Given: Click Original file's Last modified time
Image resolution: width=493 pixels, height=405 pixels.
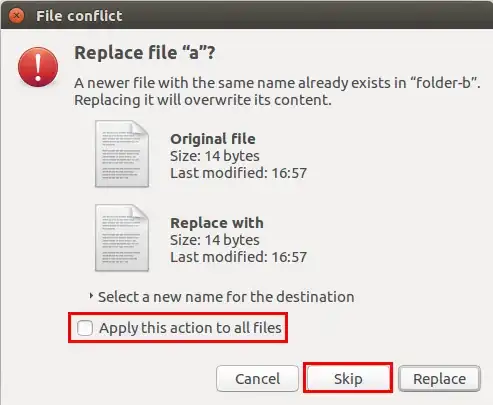Looking at the screenshot, I should pos(238,173).
